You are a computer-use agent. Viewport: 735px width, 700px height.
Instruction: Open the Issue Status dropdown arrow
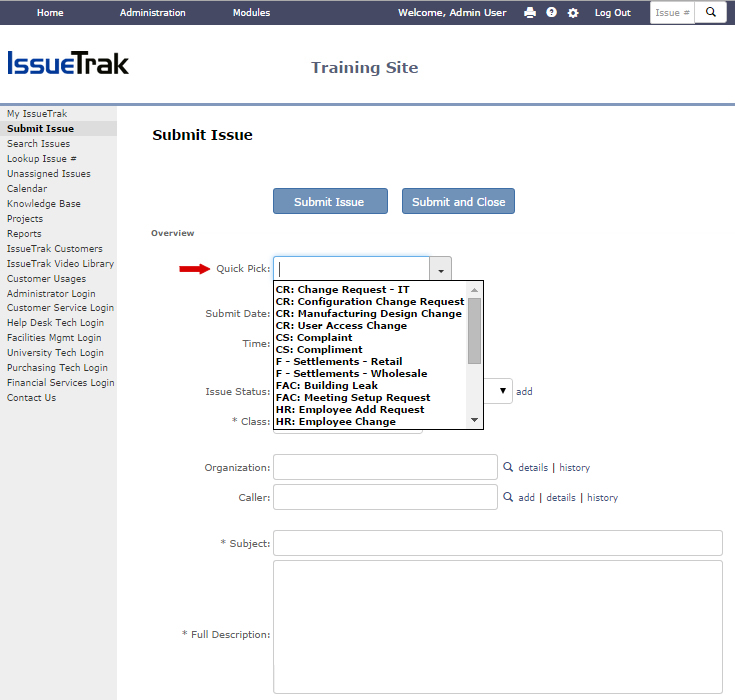click(502, 391)
